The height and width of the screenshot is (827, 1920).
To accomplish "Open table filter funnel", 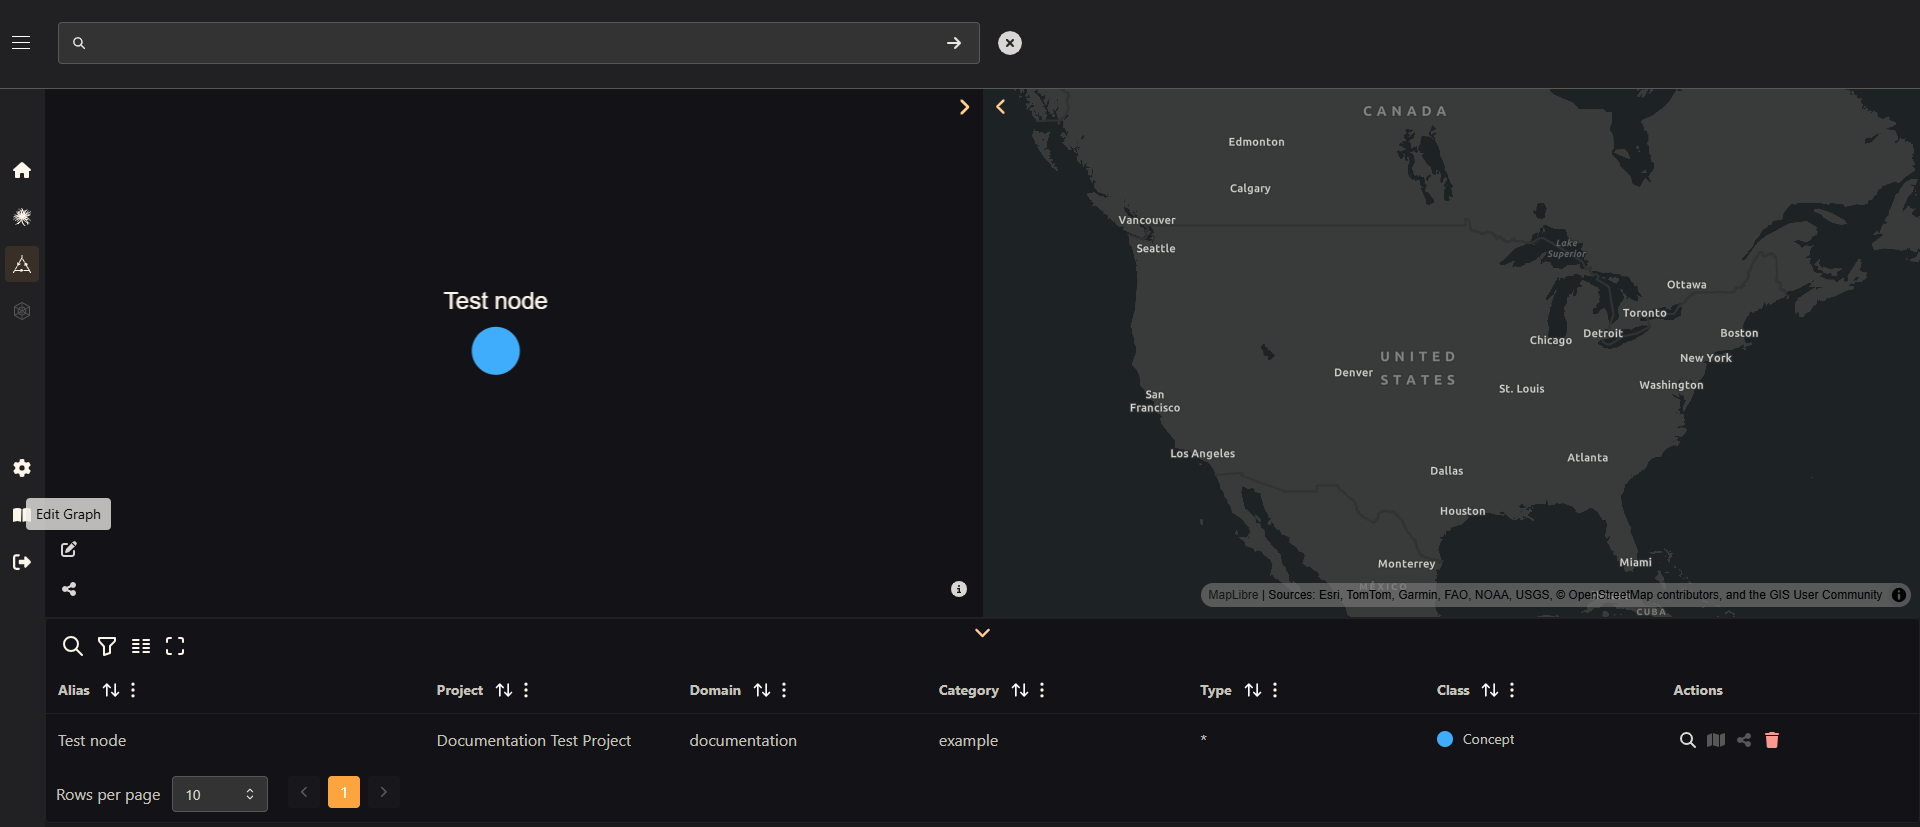I will coord(107,646).
